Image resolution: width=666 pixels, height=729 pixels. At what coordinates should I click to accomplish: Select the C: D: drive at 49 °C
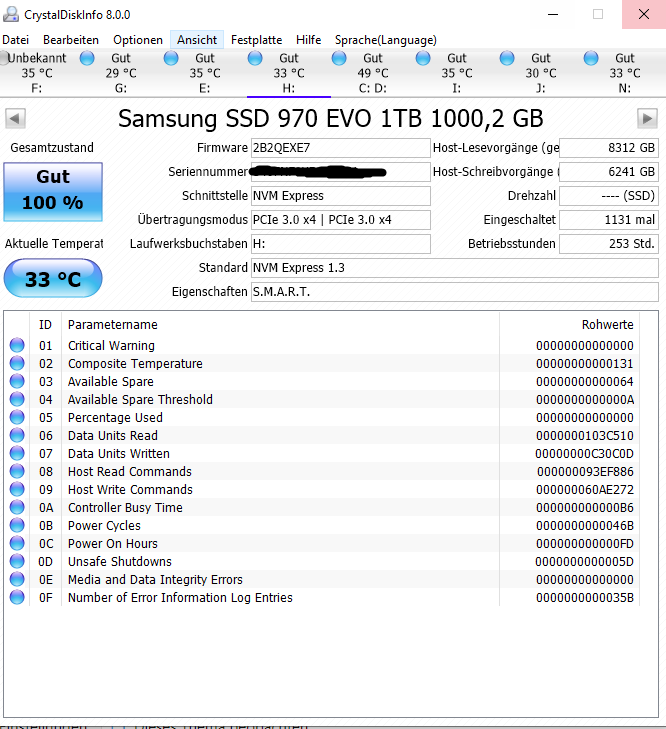tap(373, 73)
